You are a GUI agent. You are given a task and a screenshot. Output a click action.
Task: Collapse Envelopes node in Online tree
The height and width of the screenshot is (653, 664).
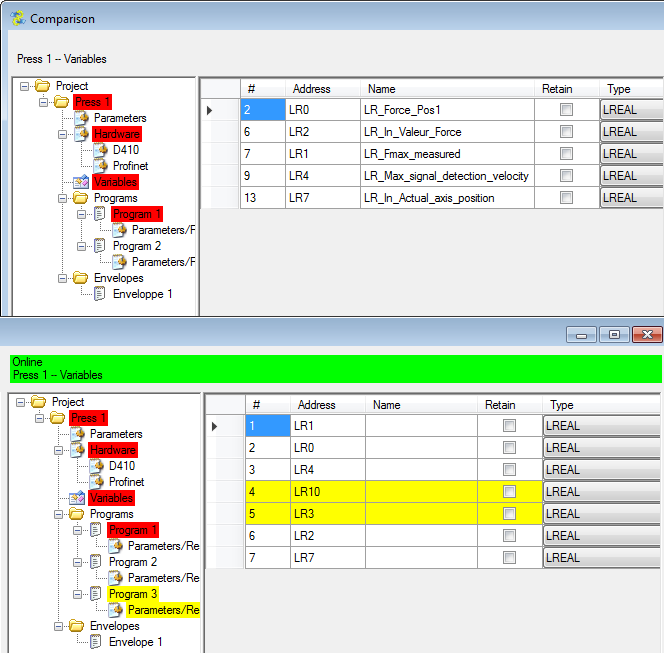58,626
